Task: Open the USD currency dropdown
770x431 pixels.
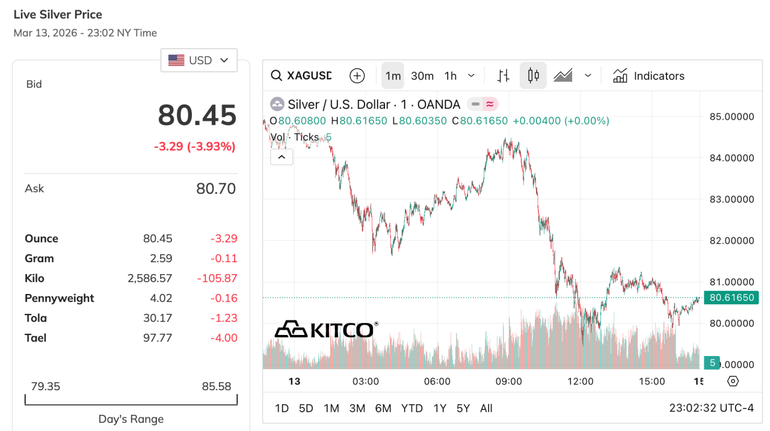Action: point(199,60)
